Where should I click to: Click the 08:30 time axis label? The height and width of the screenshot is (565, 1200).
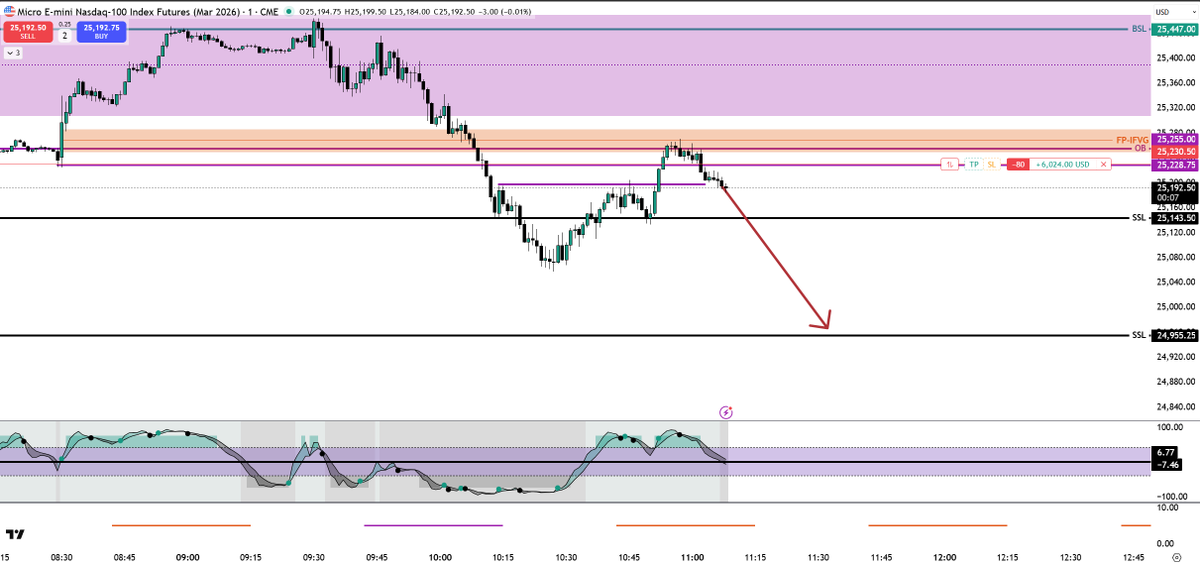(61, 558)
